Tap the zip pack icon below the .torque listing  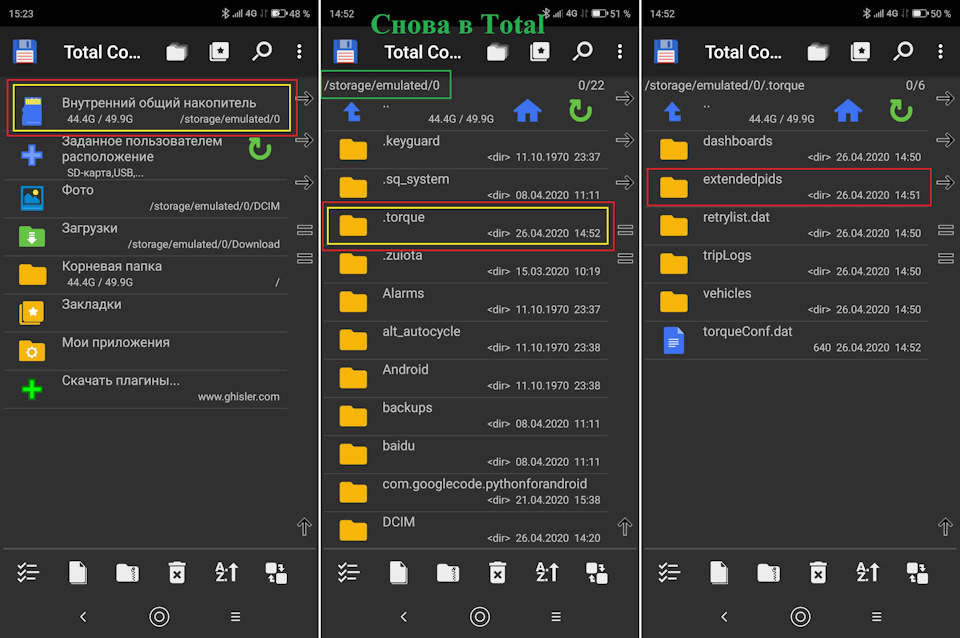(768, 573)
